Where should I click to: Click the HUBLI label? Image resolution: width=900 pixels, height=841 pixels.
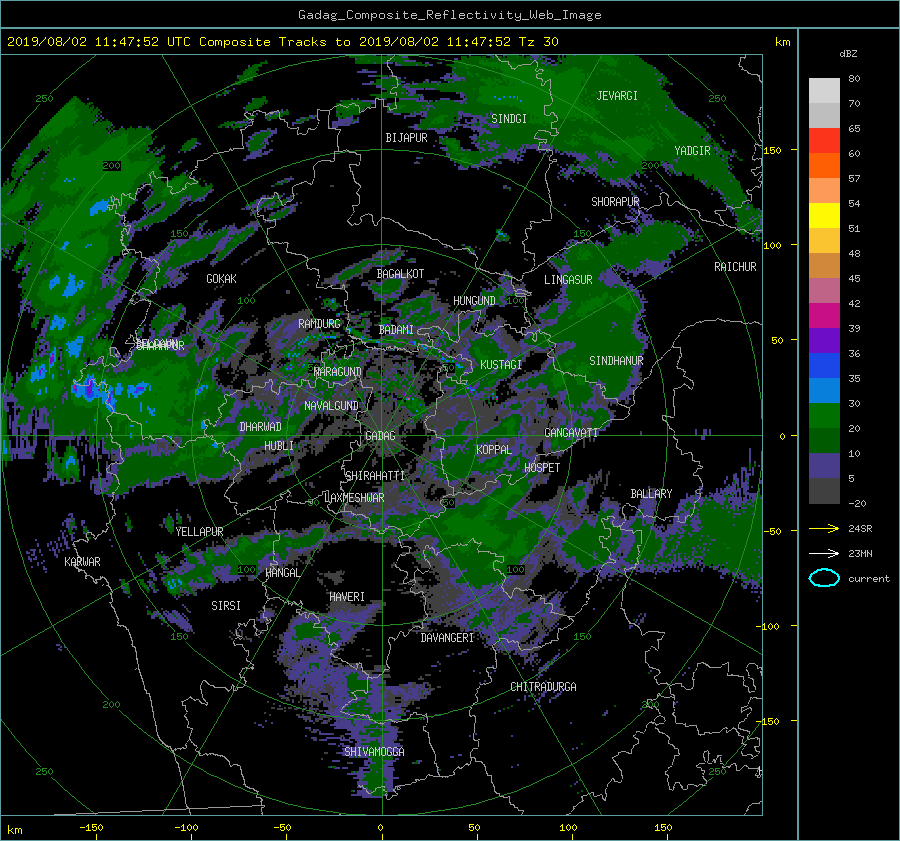[x=279, y=446]
